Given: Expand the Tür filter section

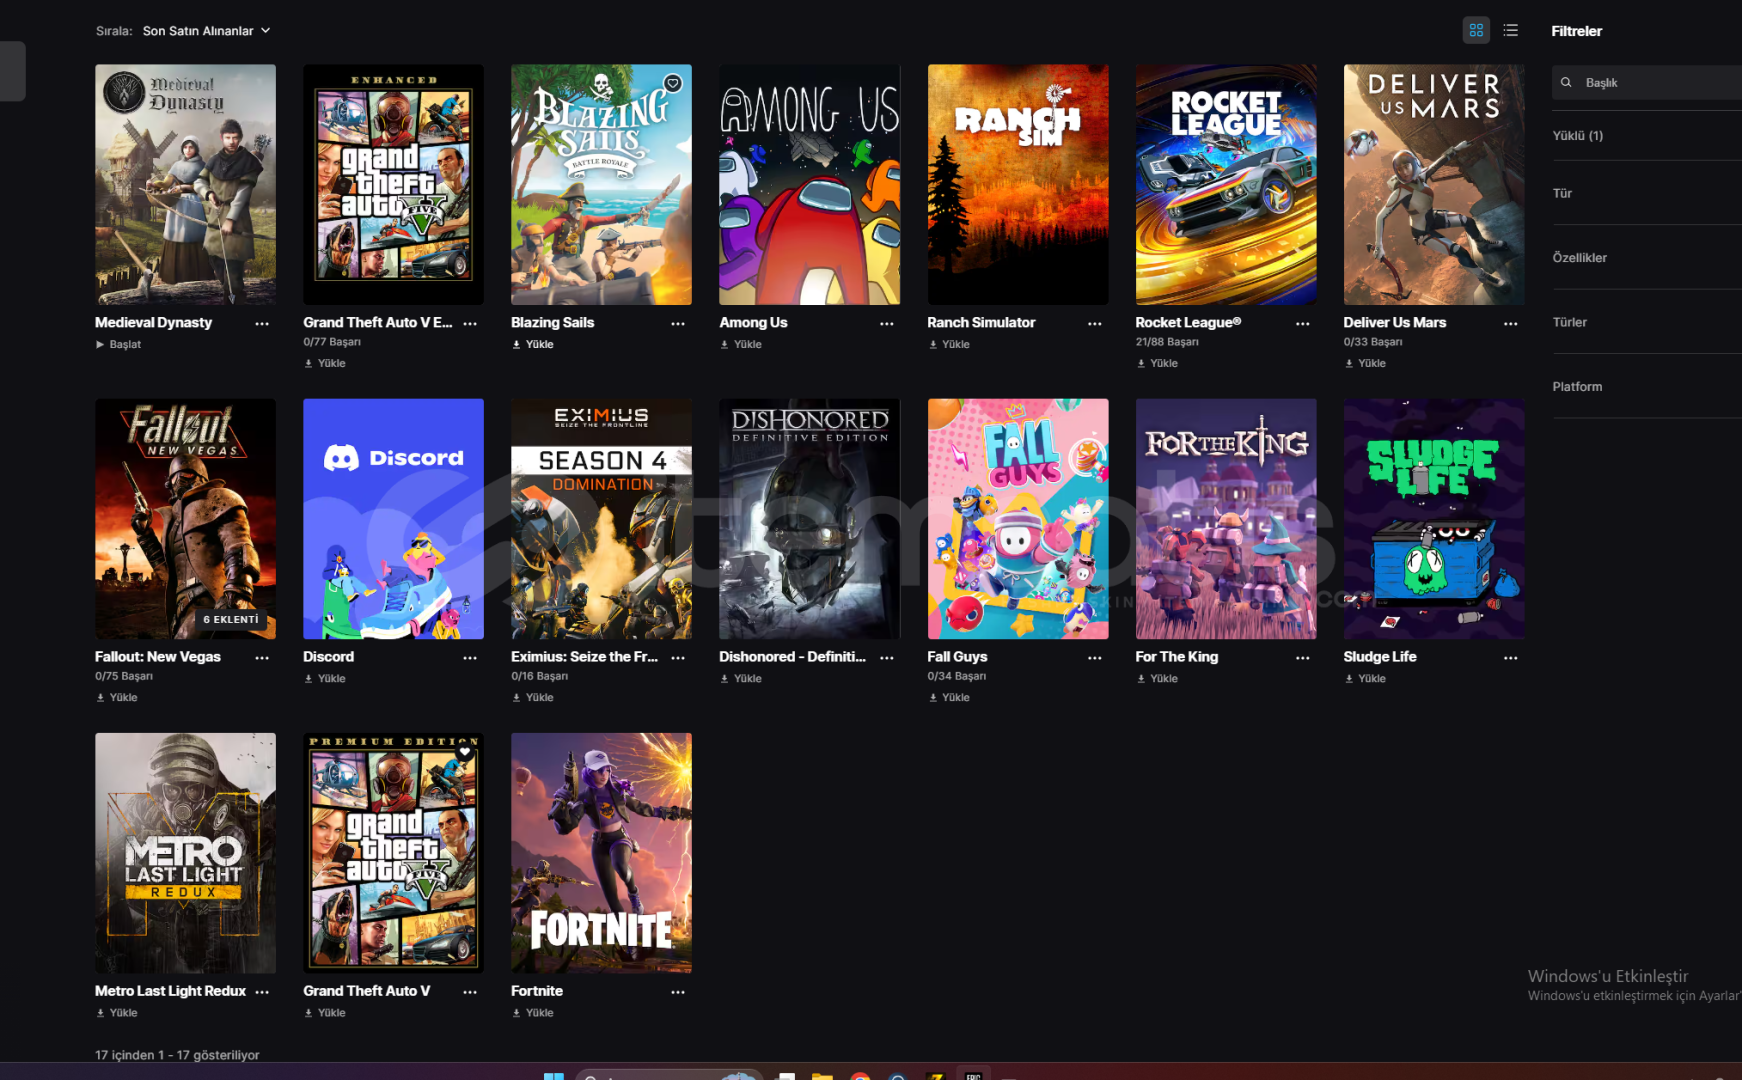Looking at the screenshot, I should 1647,194.
